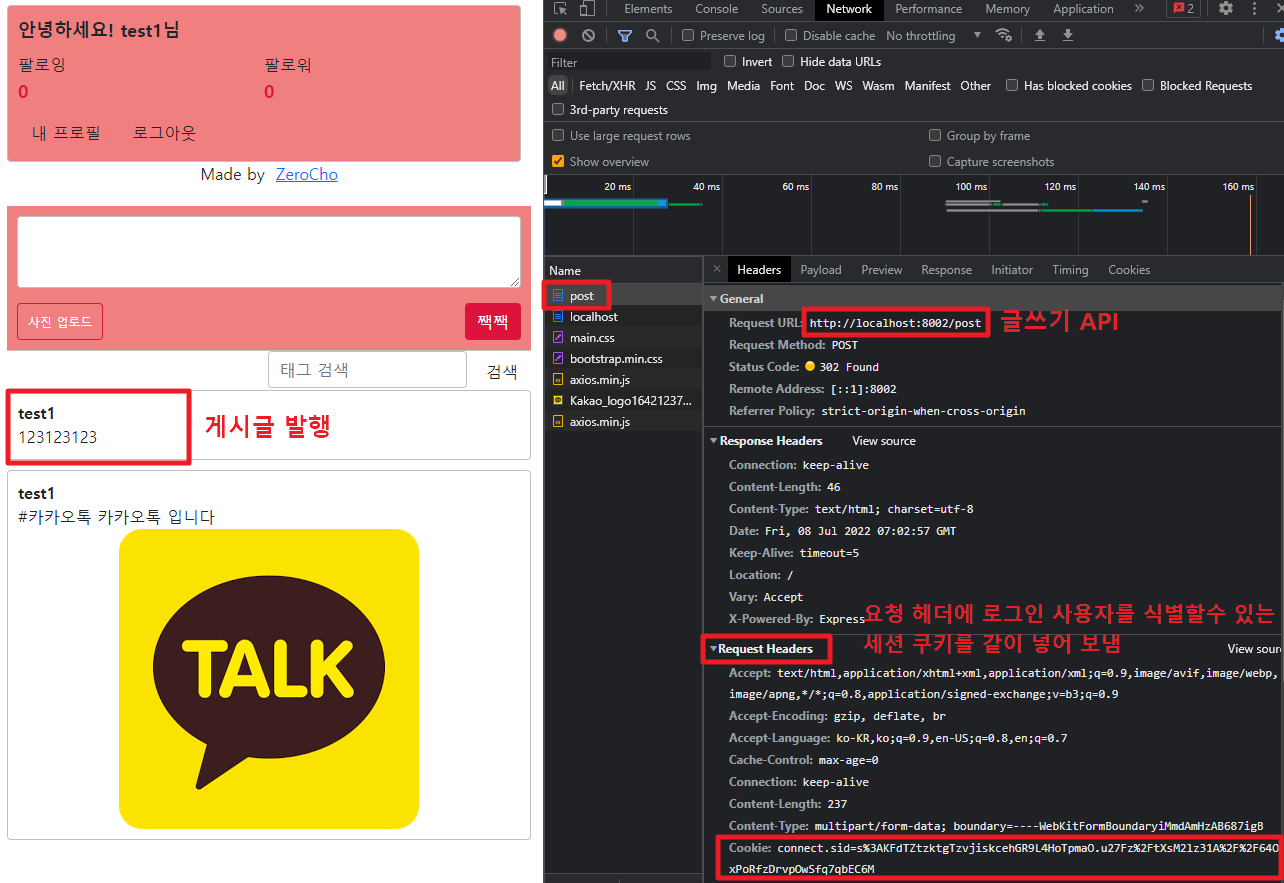Click the red record network log icon
Image resolution: width=1284 pixels, height=883 pixels.
coord(560,35)
